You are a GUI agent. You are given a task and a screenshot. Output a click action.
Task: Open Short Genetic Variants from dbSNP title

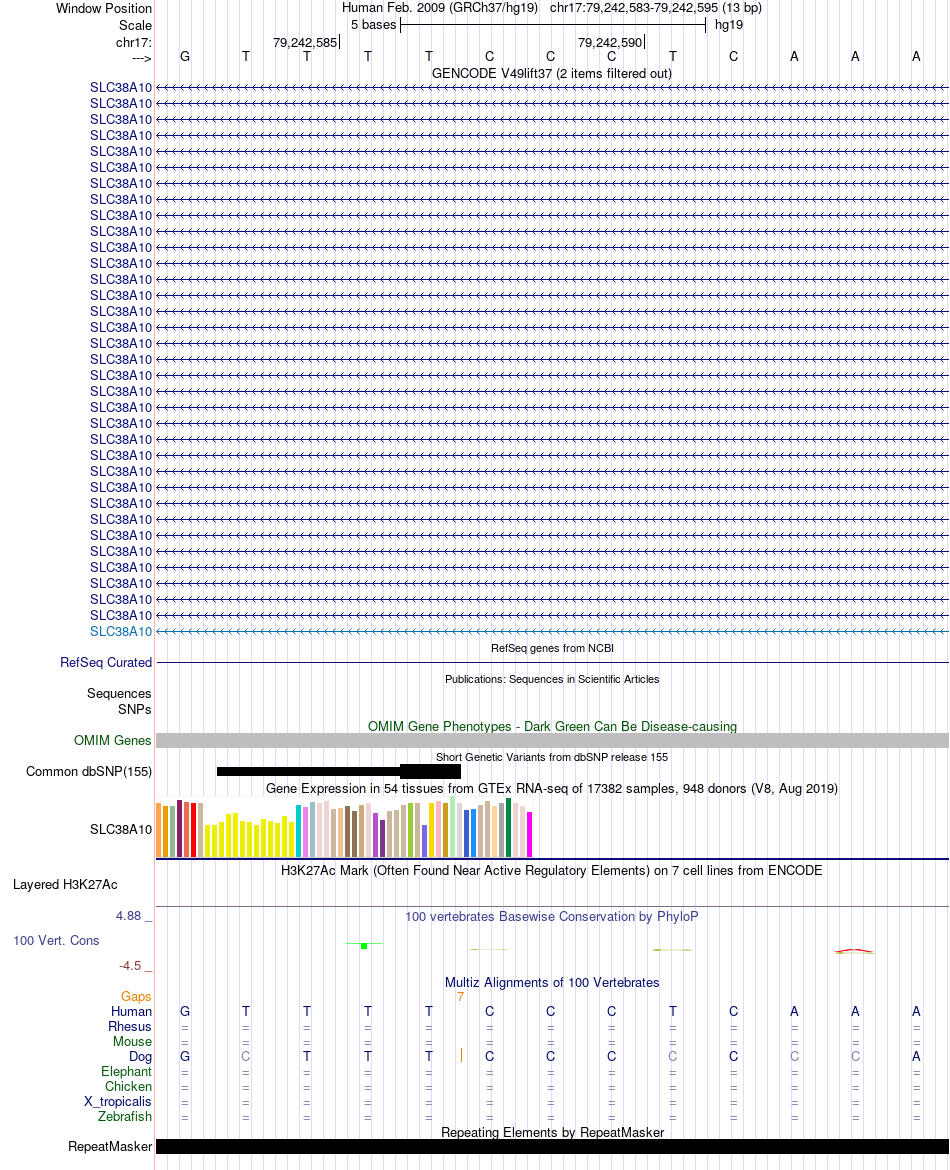(552, 757)
